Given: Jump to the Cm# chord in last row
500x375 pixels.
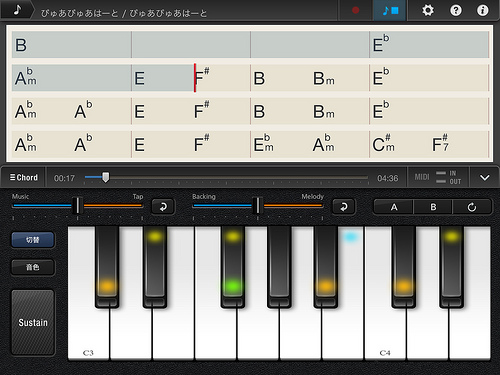Looking at the screenshot, I should click(x=383, y=144).
